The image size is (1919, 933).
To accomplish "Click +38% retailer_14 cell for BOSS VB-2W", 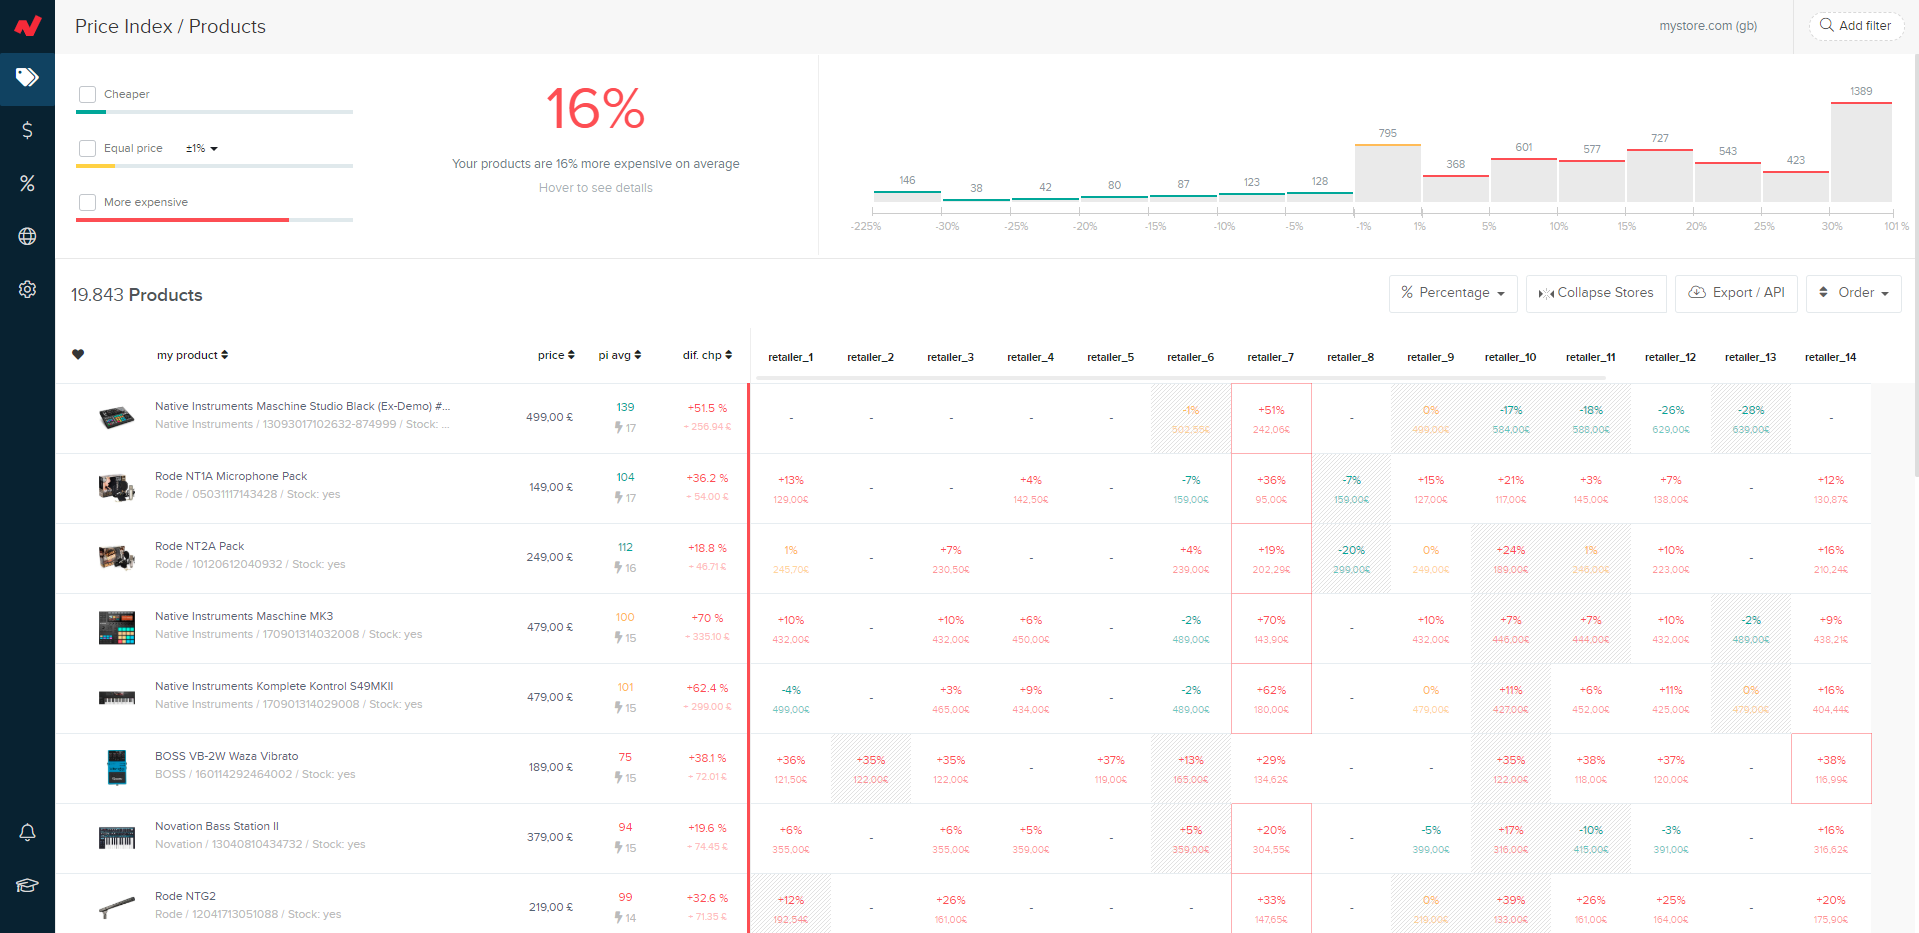I will 1831,769.
